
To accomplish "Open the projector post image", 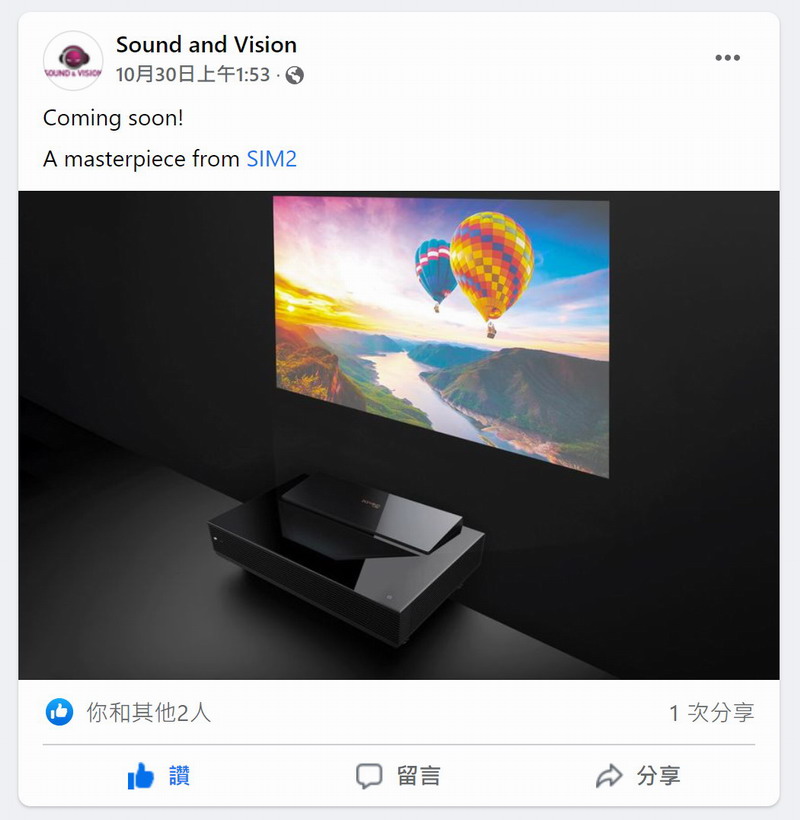I will 399,435.
